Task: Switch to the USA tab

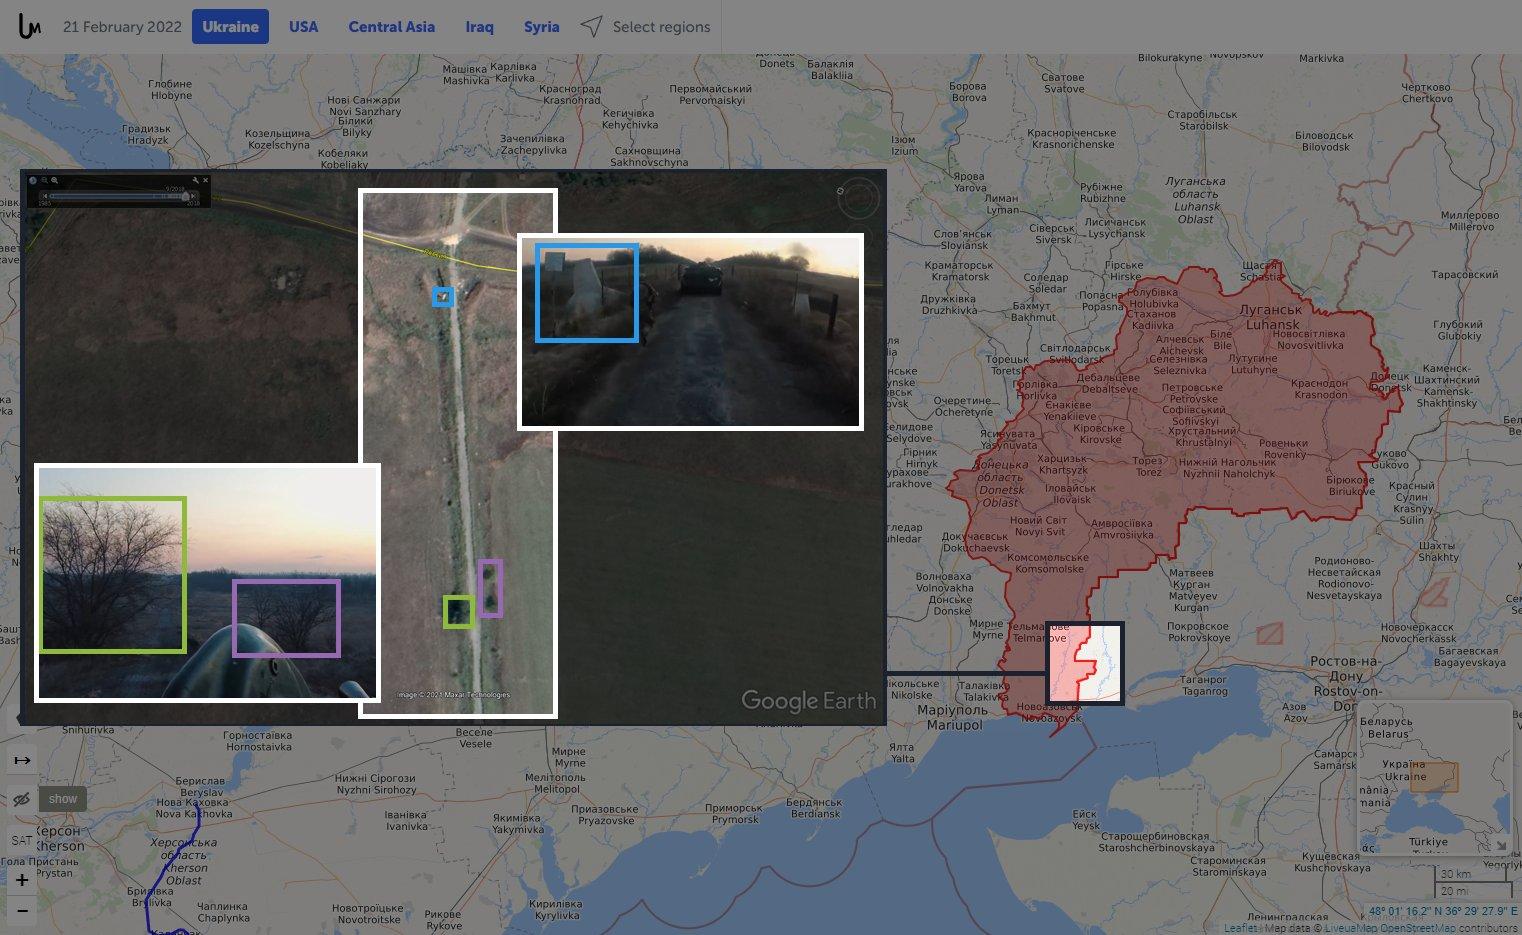Action: [303, 27]
